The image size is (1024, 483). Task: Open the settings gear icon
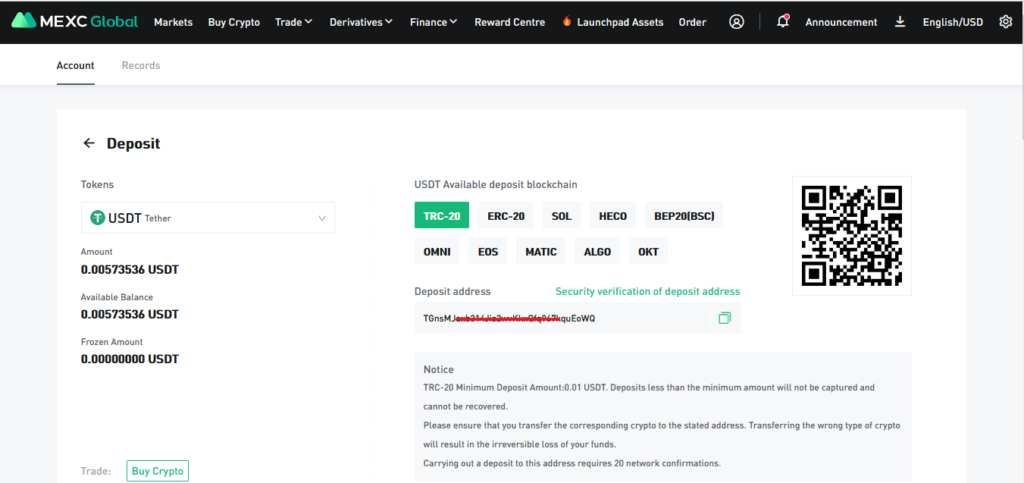1005,21
